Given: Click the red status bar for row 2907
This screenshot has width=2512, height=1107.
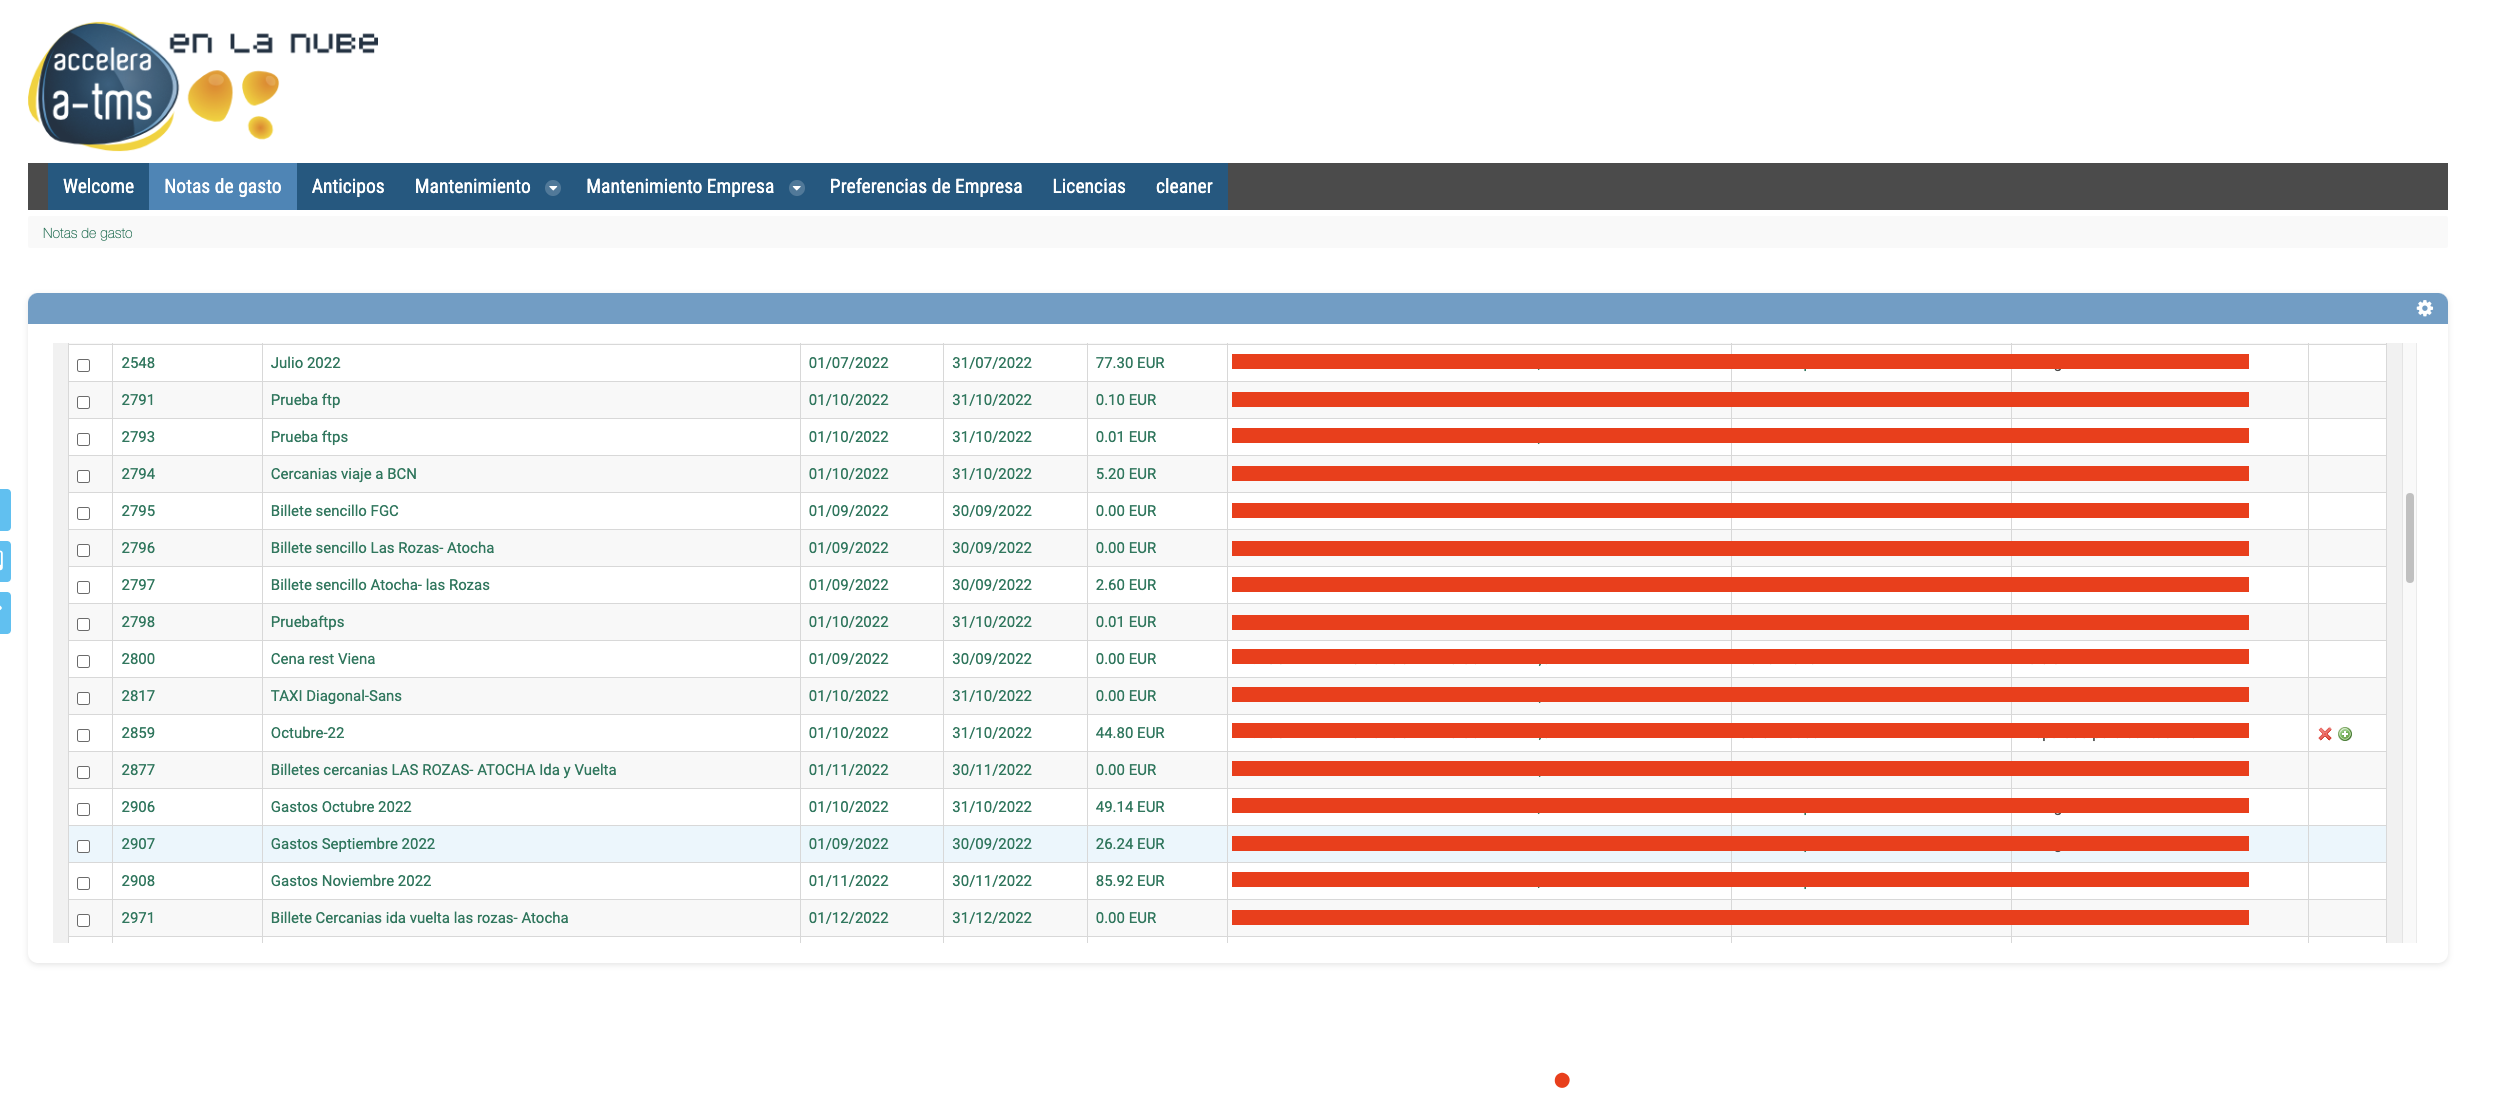Looking at the screenshot, I should click(x=1740, y=844).
